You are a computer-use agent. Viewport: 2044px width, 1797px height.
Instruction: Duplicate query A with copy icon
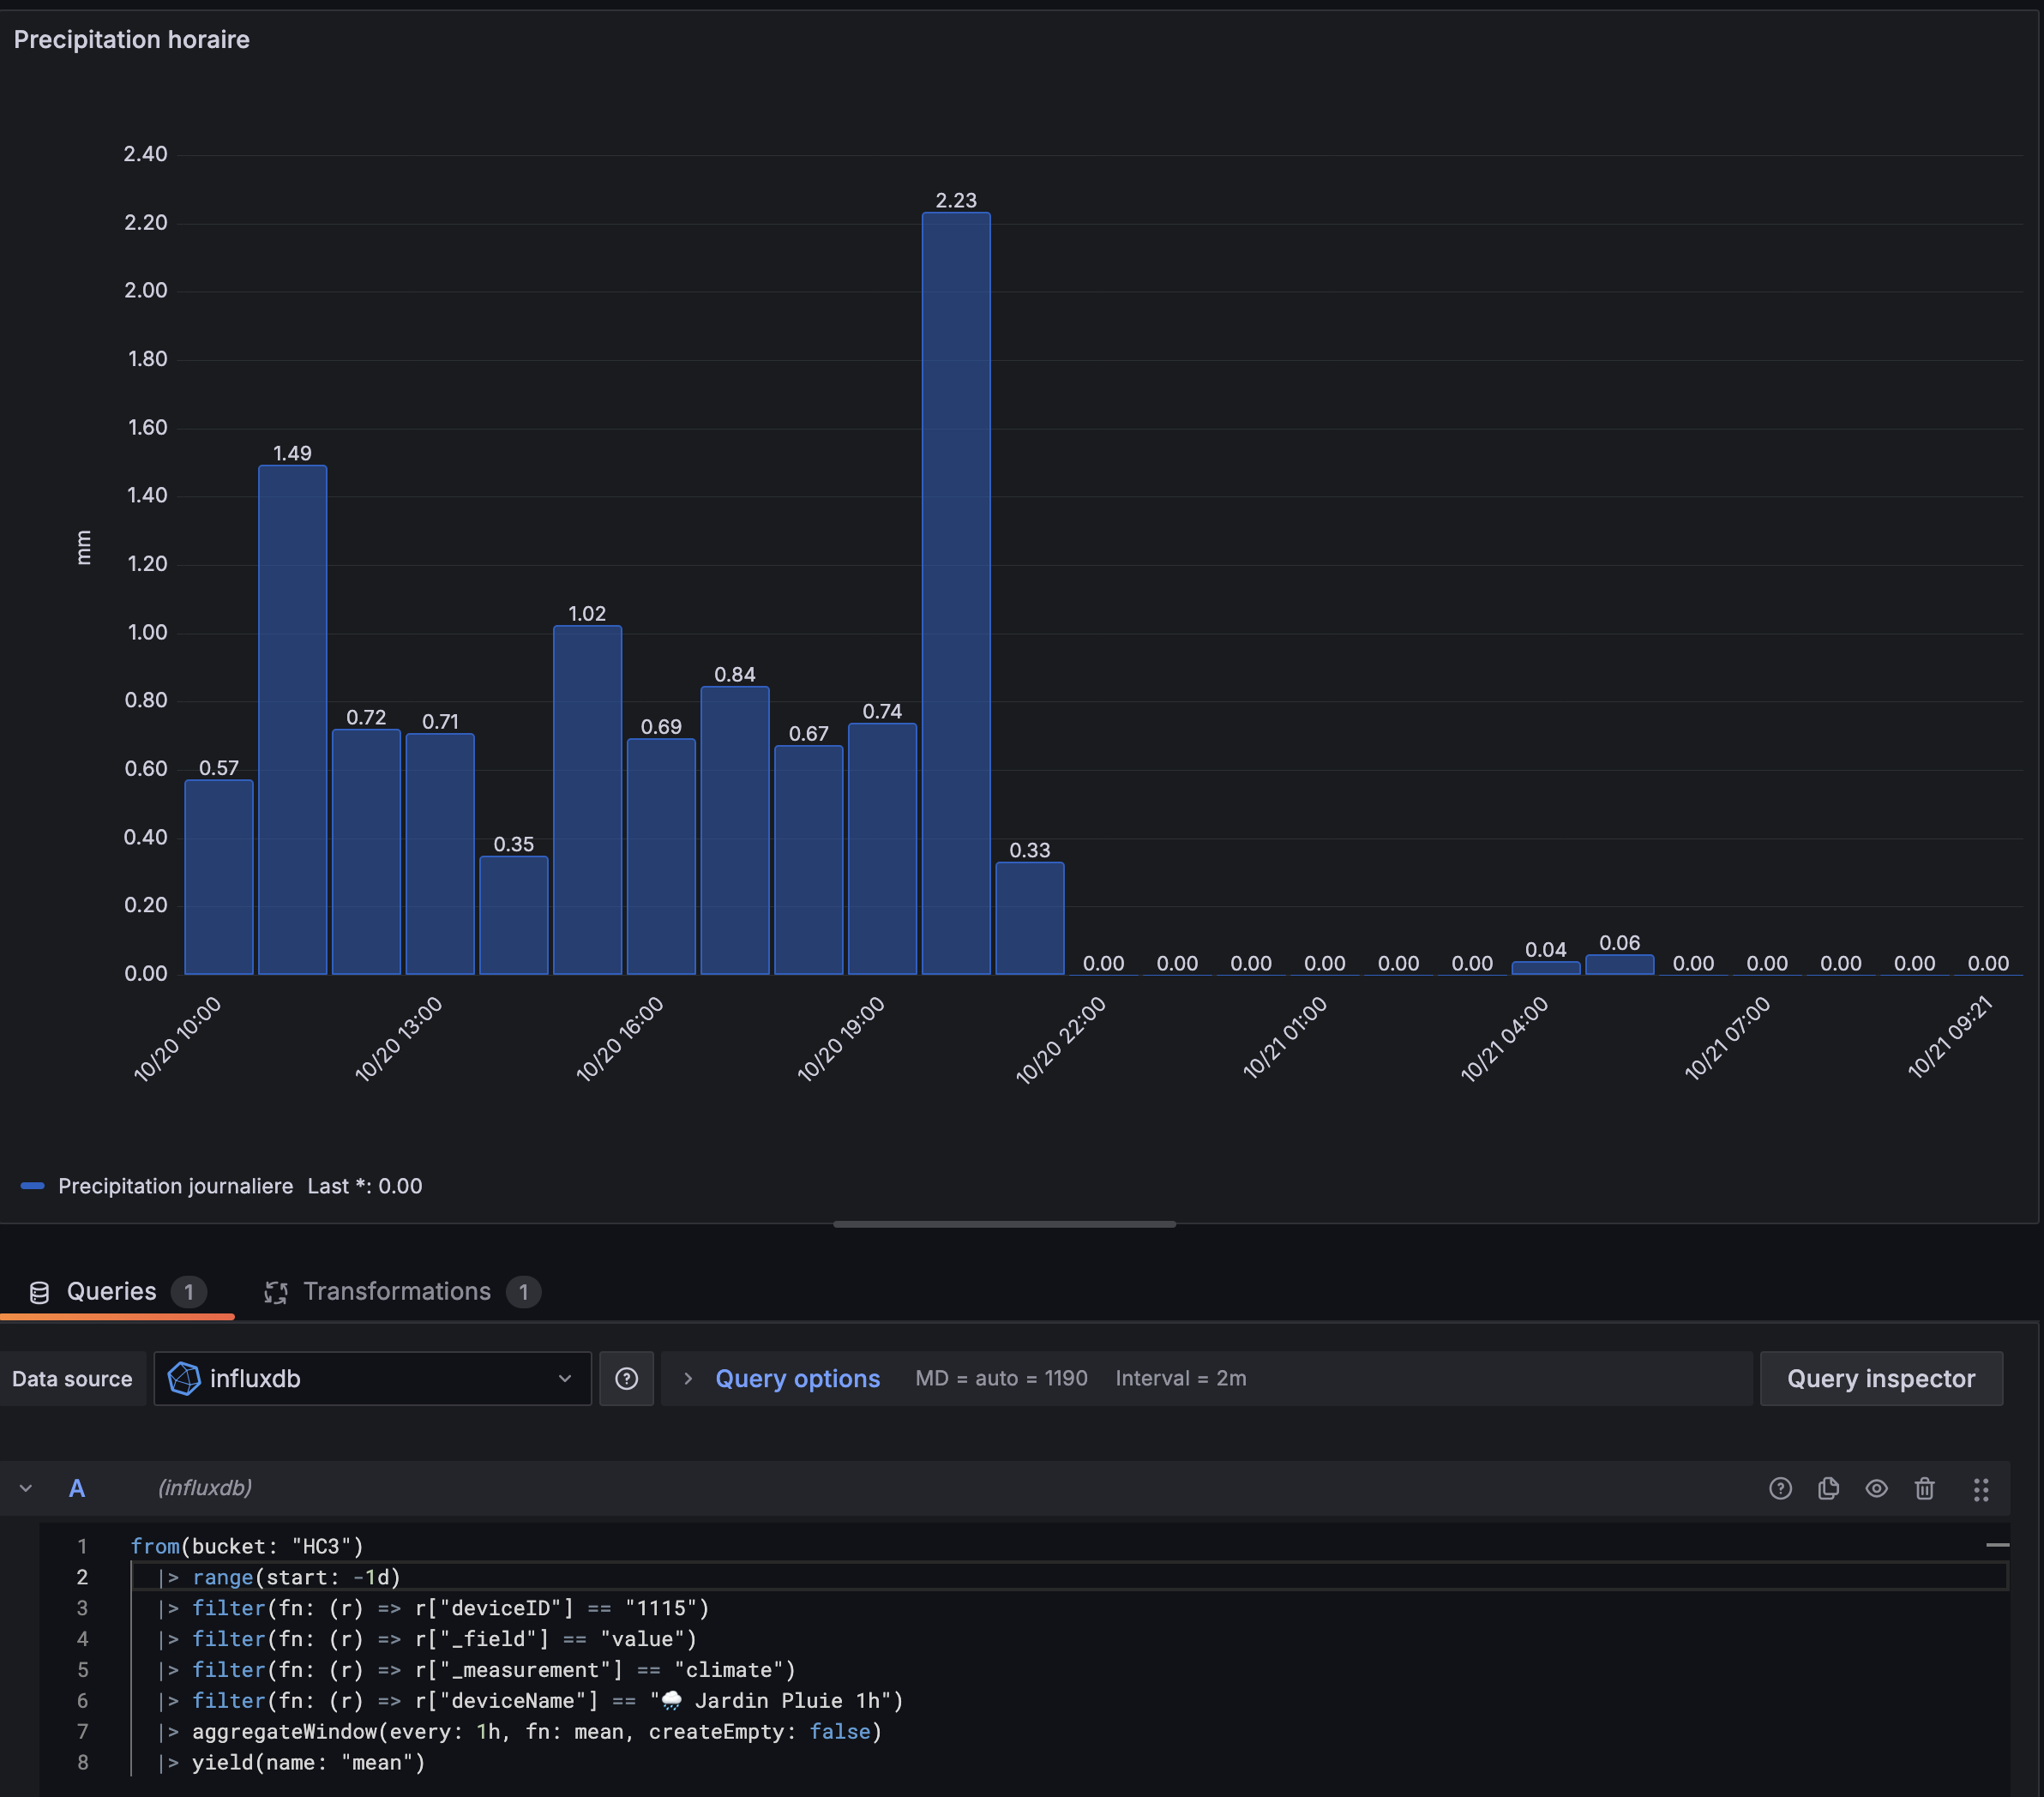tap(1828, 1488)
